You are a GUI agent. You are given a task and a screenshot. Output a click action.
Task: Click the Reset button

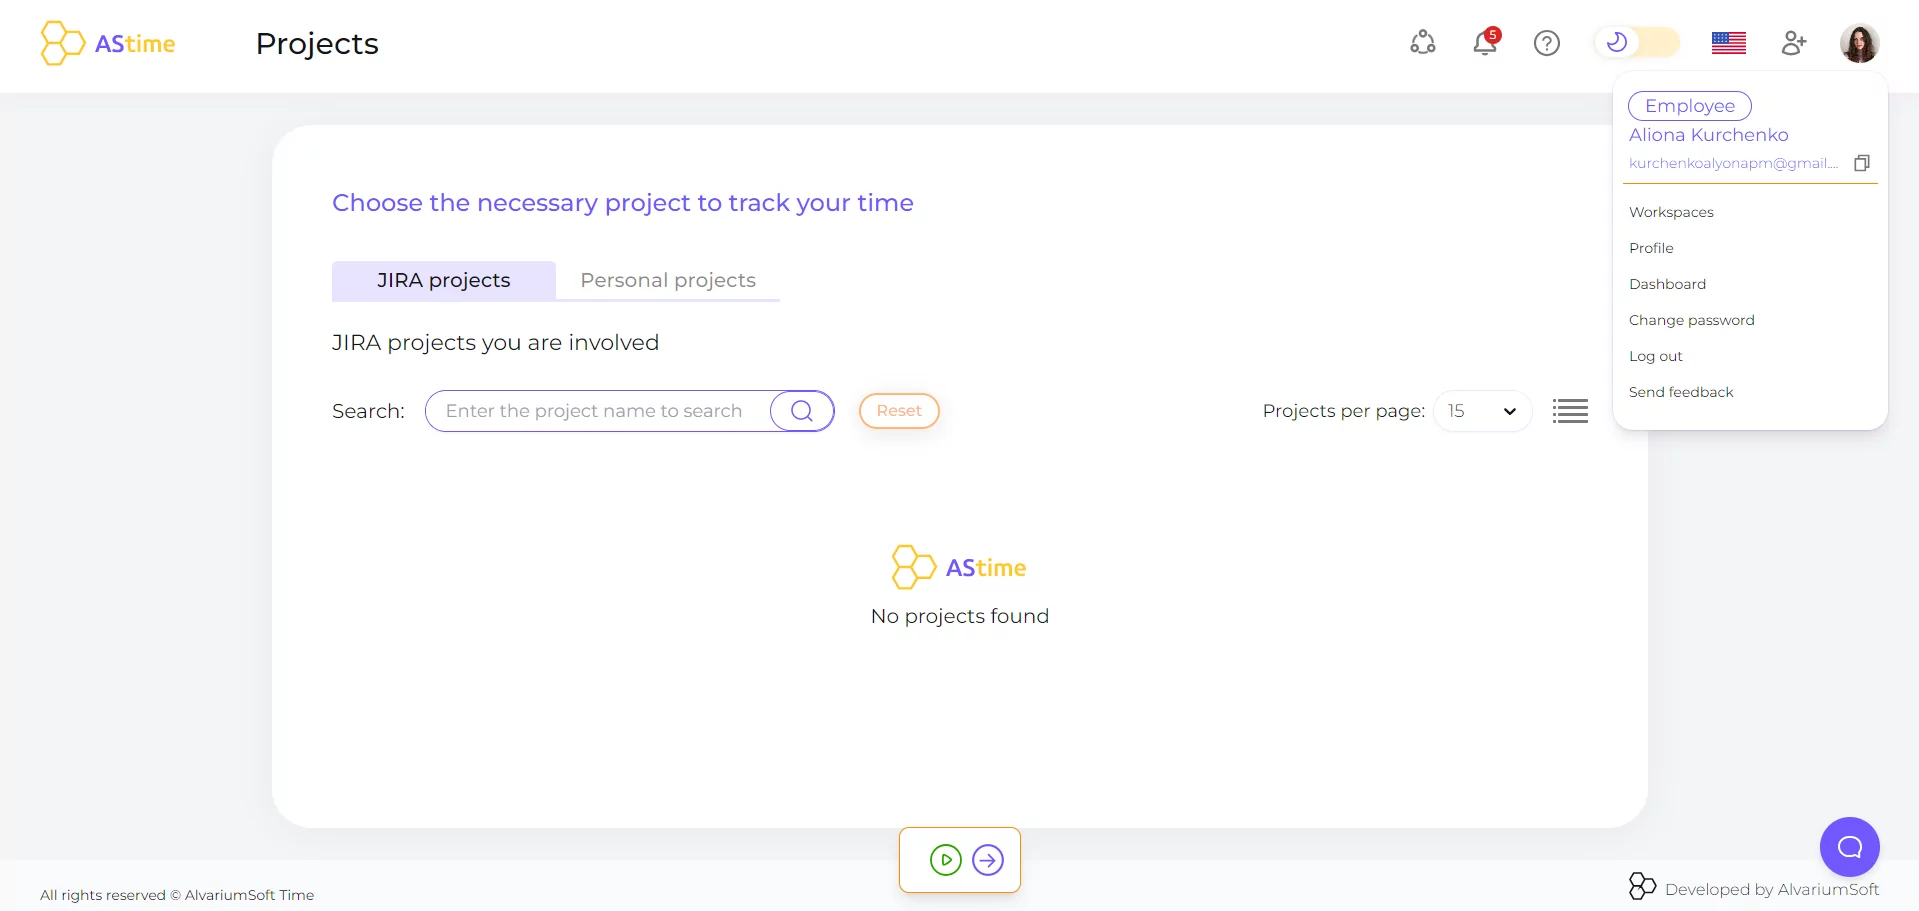[x=899, y=411]
